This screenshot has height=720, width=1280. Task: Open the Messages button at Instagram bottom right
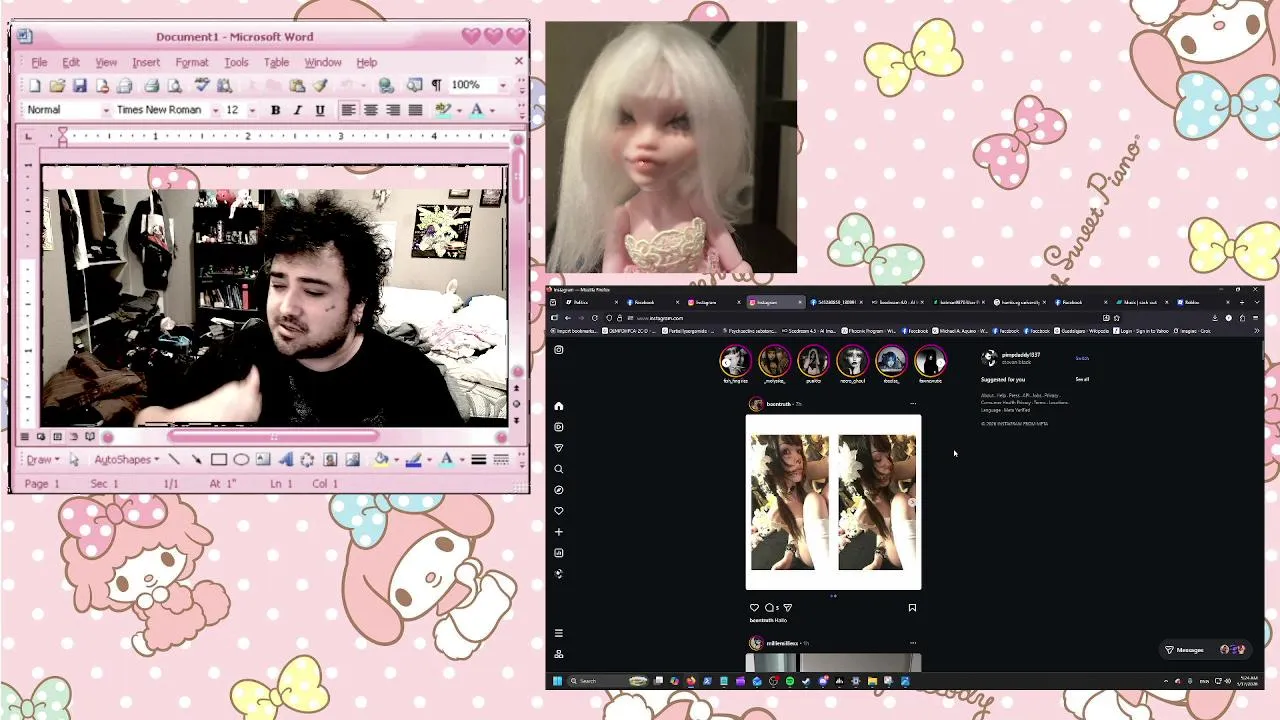1205,650
